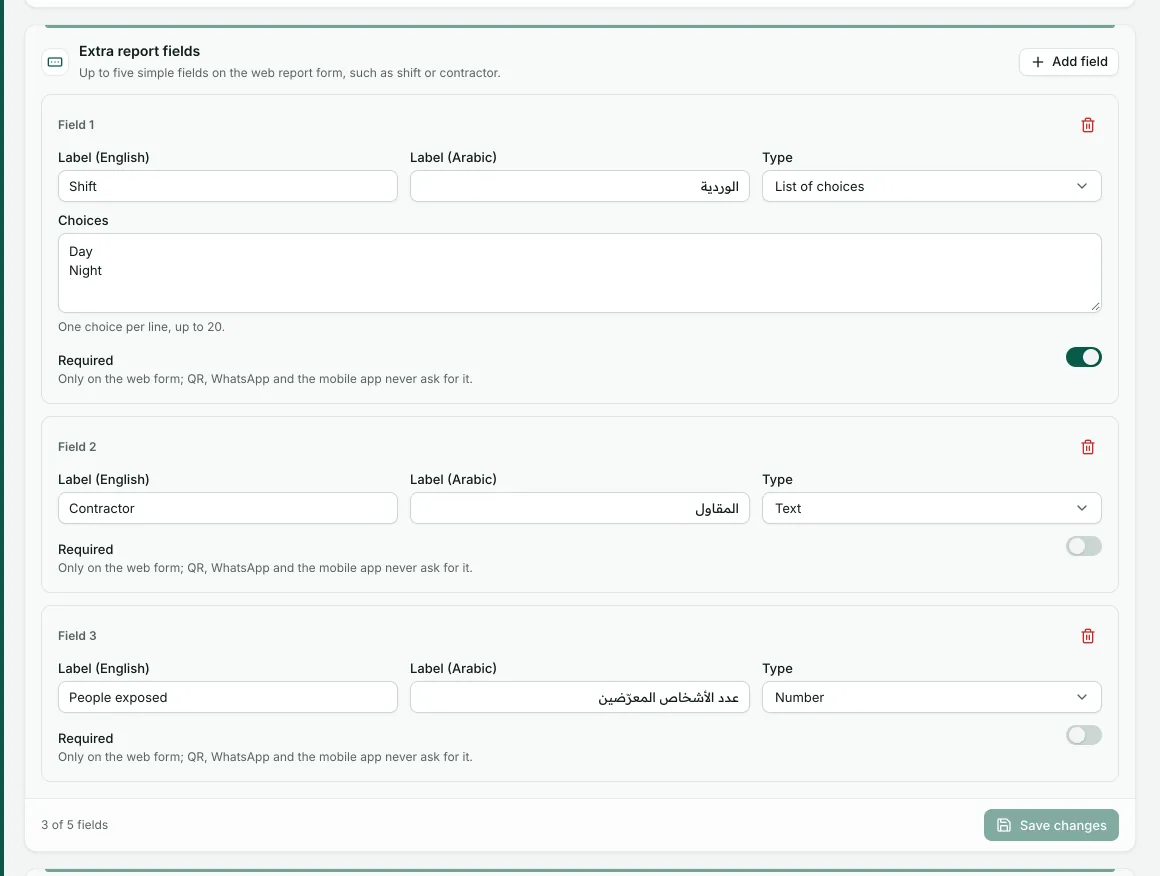1160x876 pixels.
Task: Click the 'Field 3' card title
Action: click(77, 636)
